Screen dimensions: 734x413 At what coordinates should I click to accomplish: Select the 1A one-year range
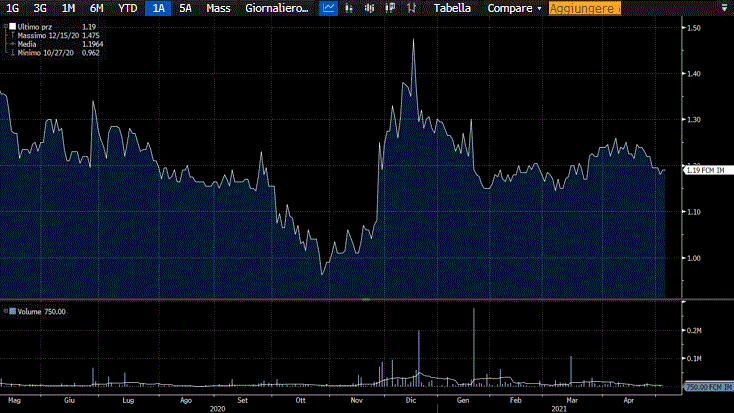[x=158, y=8]
